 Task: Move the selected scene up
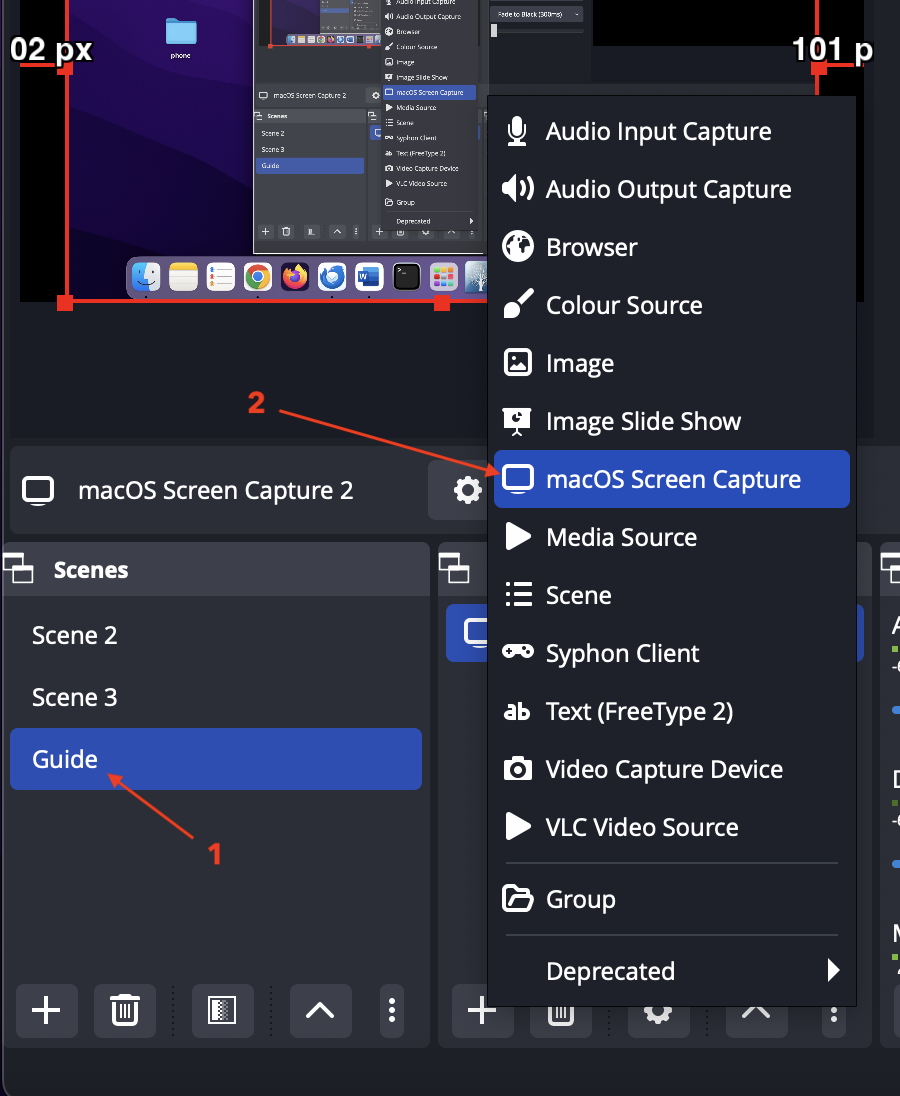(x=320, y=1011)
